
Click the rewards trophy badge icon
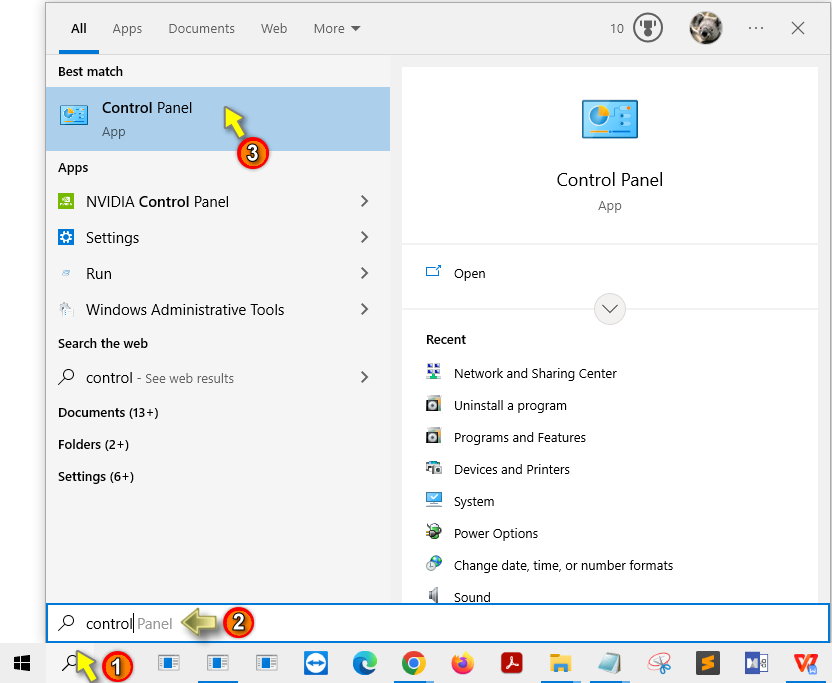[648, 28]
